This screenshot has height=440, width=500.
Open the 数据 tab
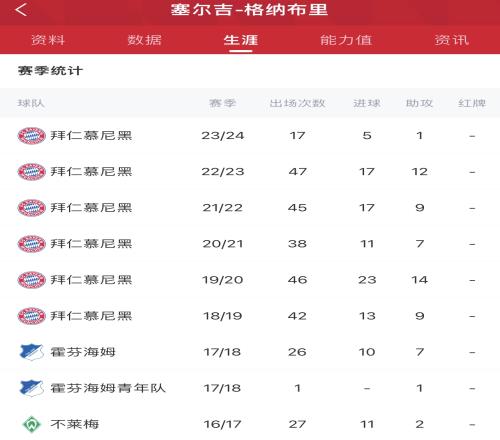pos(144,40)
